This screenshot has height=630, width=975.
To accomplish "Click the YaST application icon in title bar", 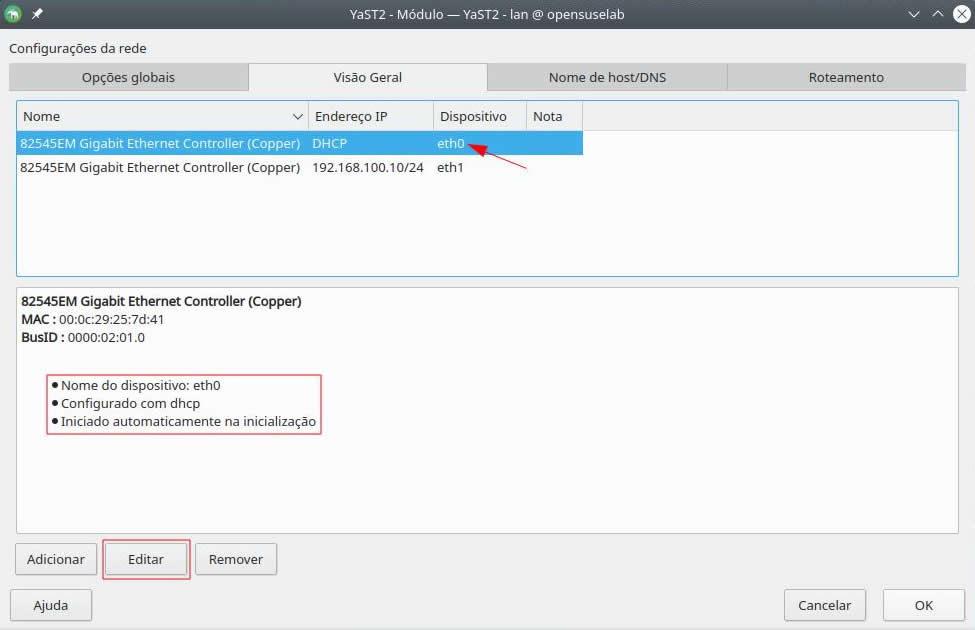I will pyautogui.click(x=13, y=14).
